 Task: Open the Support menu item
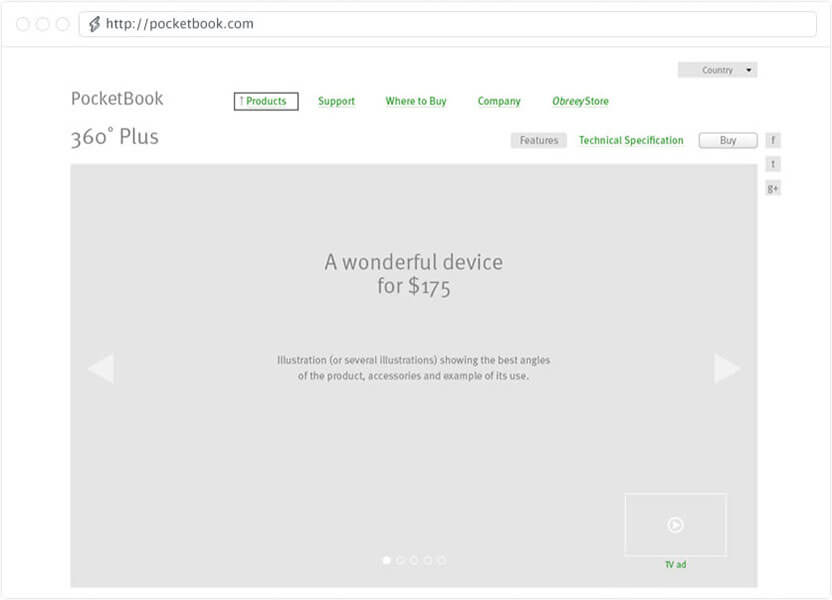point(336,101)
